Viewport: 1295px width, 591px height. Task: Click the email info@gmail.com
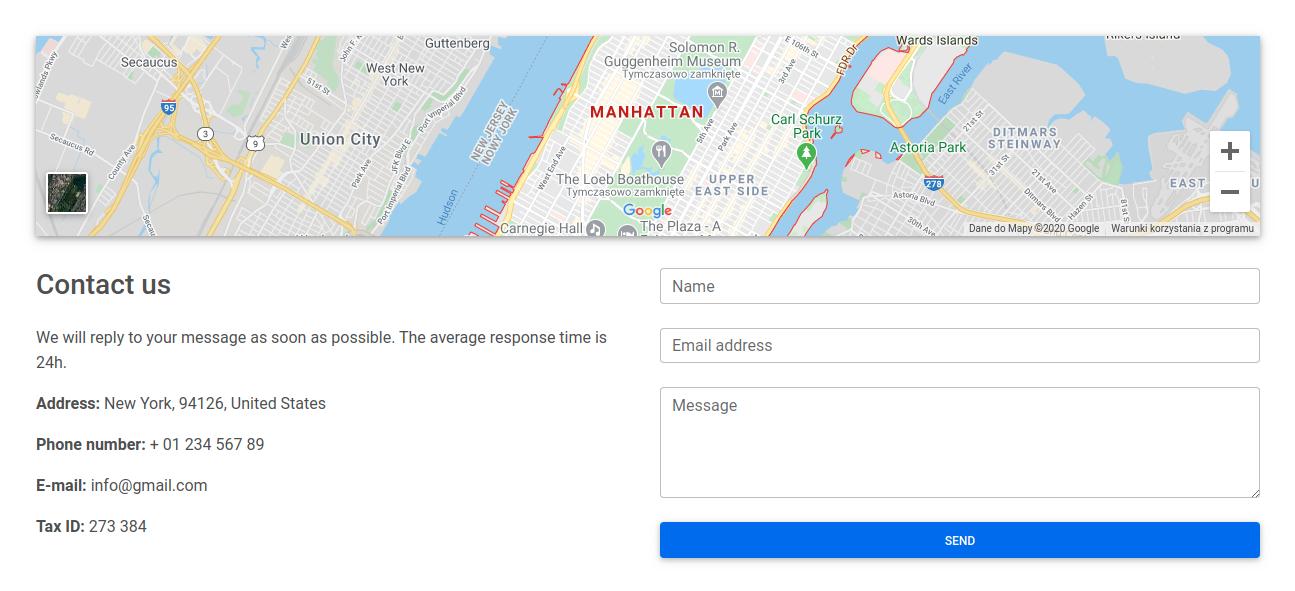point(149,485)
